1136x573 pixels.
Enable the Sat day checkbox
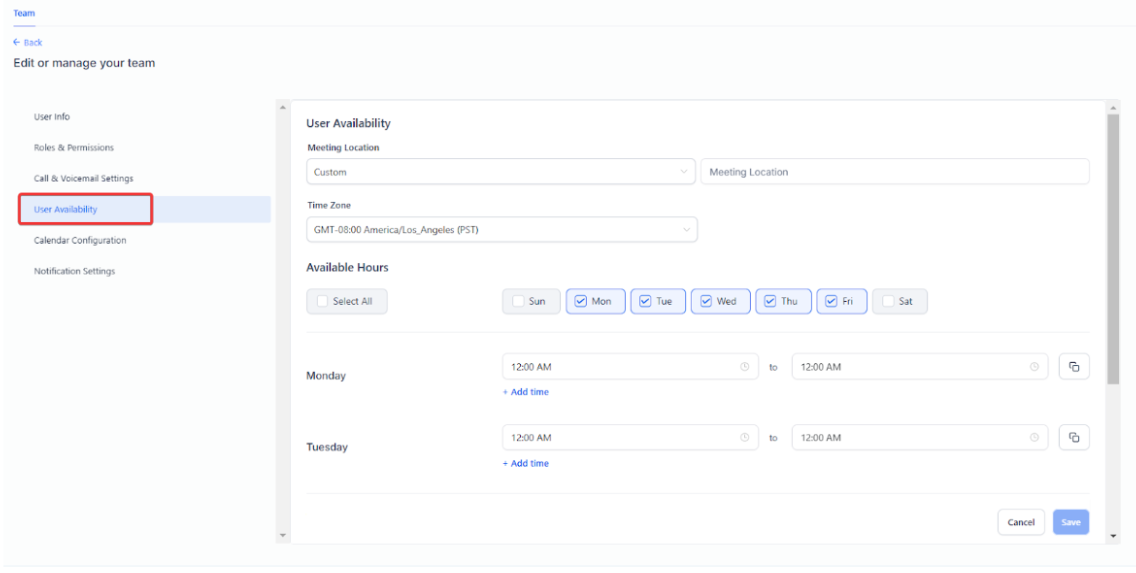point(888,301)
